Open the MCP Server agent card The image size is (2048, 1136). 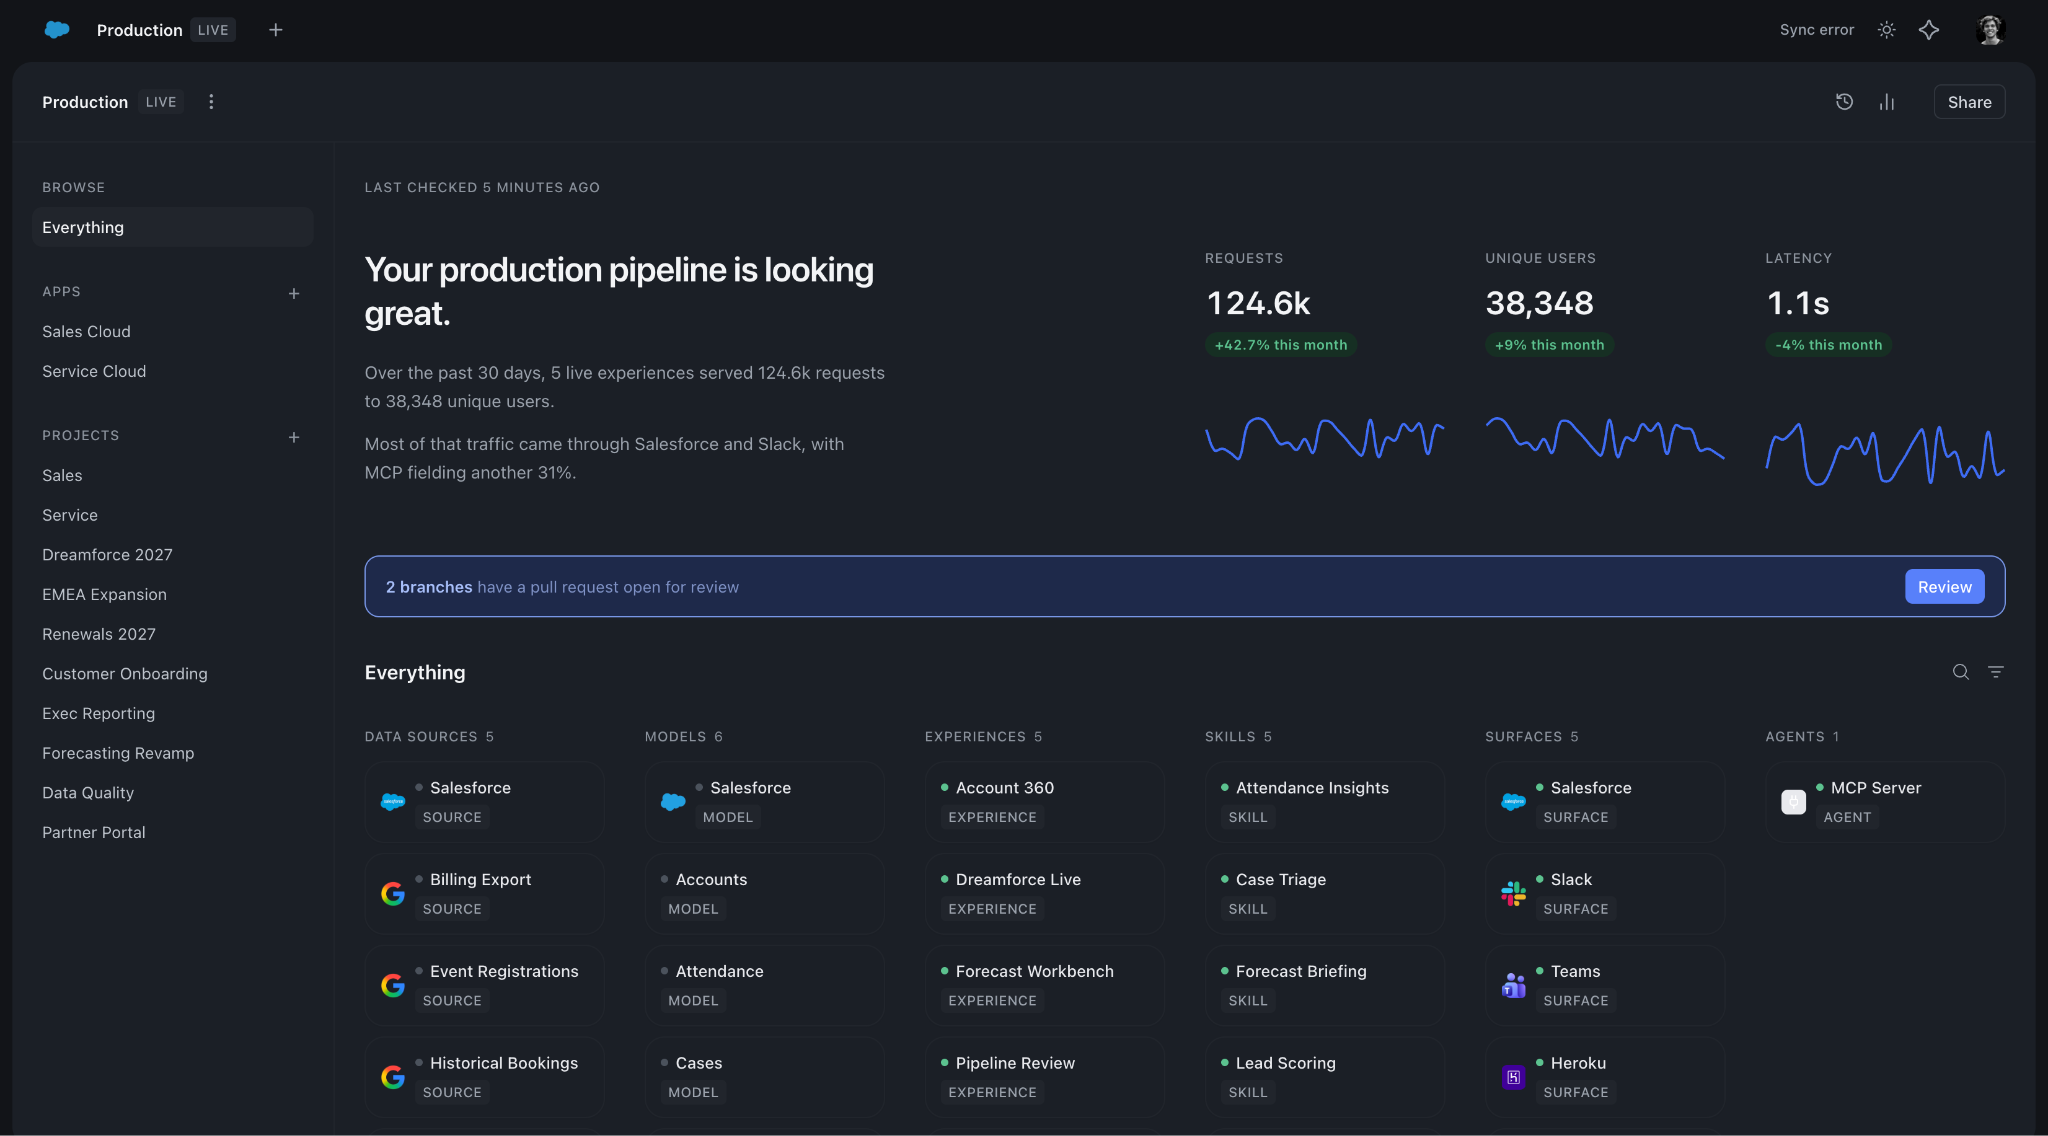[1884, 802]
